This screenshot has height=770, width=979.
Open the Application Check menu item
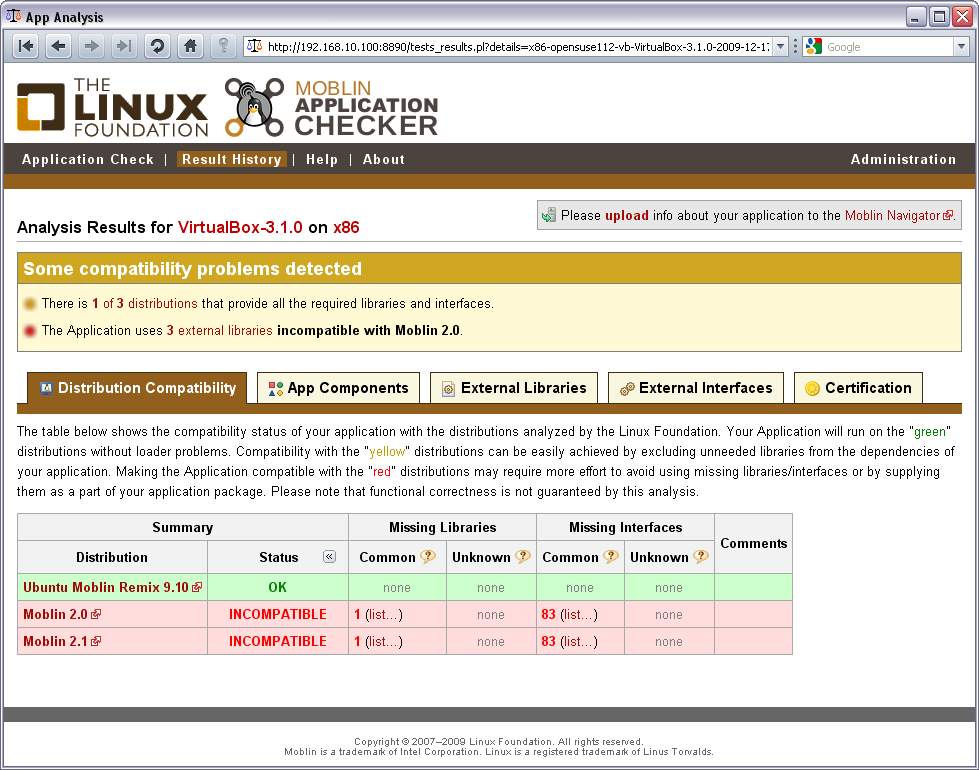pyautogui.click(x=87, y=159)
